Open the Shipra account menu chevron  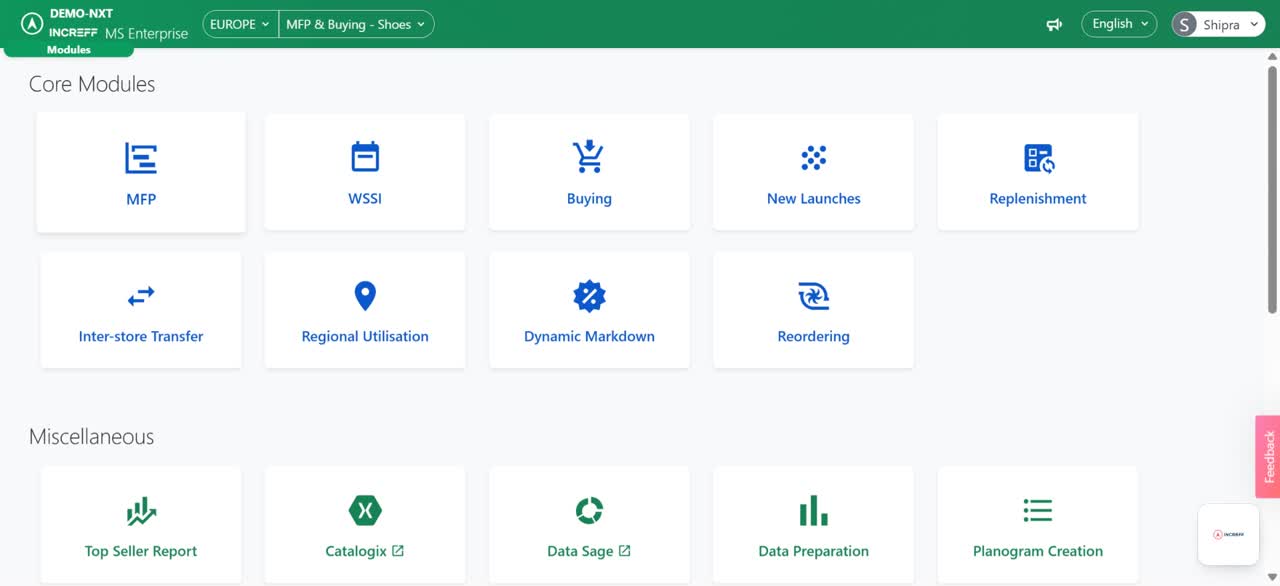[1255, 25]
